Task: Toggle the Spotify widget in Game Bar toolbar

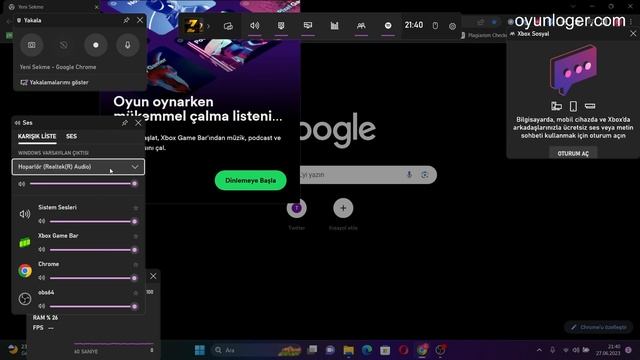Action: tap(388, 26)
